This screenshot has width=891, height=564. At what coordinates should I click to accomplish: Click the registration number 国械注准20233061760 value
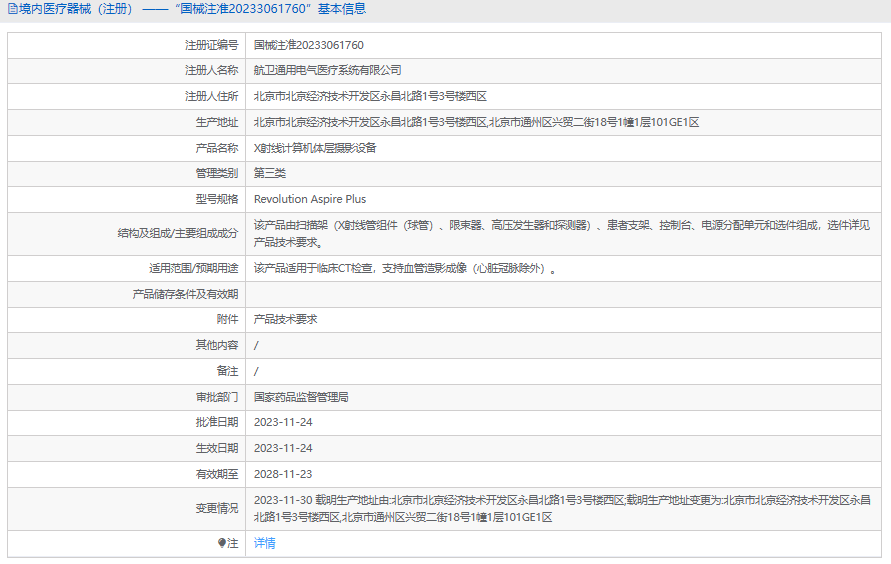tap(308, 45)
